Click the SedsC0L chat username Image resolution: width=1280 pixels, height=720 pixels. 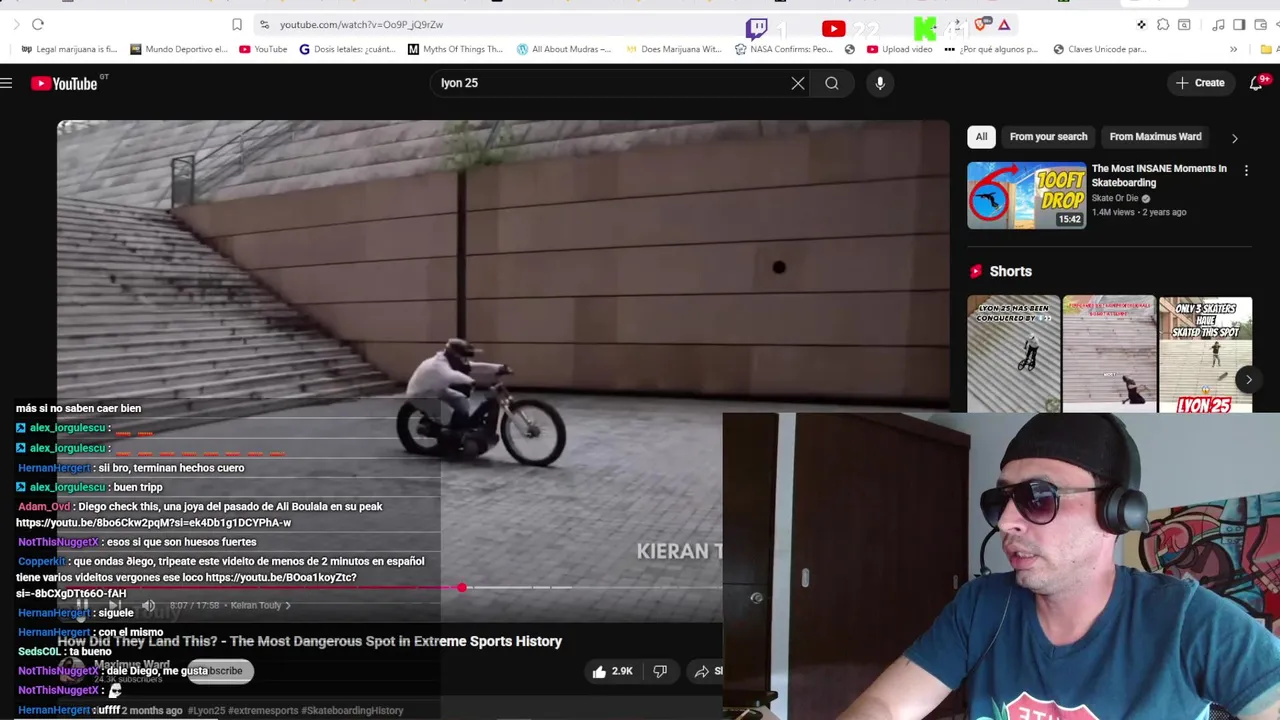pos(39,652)
